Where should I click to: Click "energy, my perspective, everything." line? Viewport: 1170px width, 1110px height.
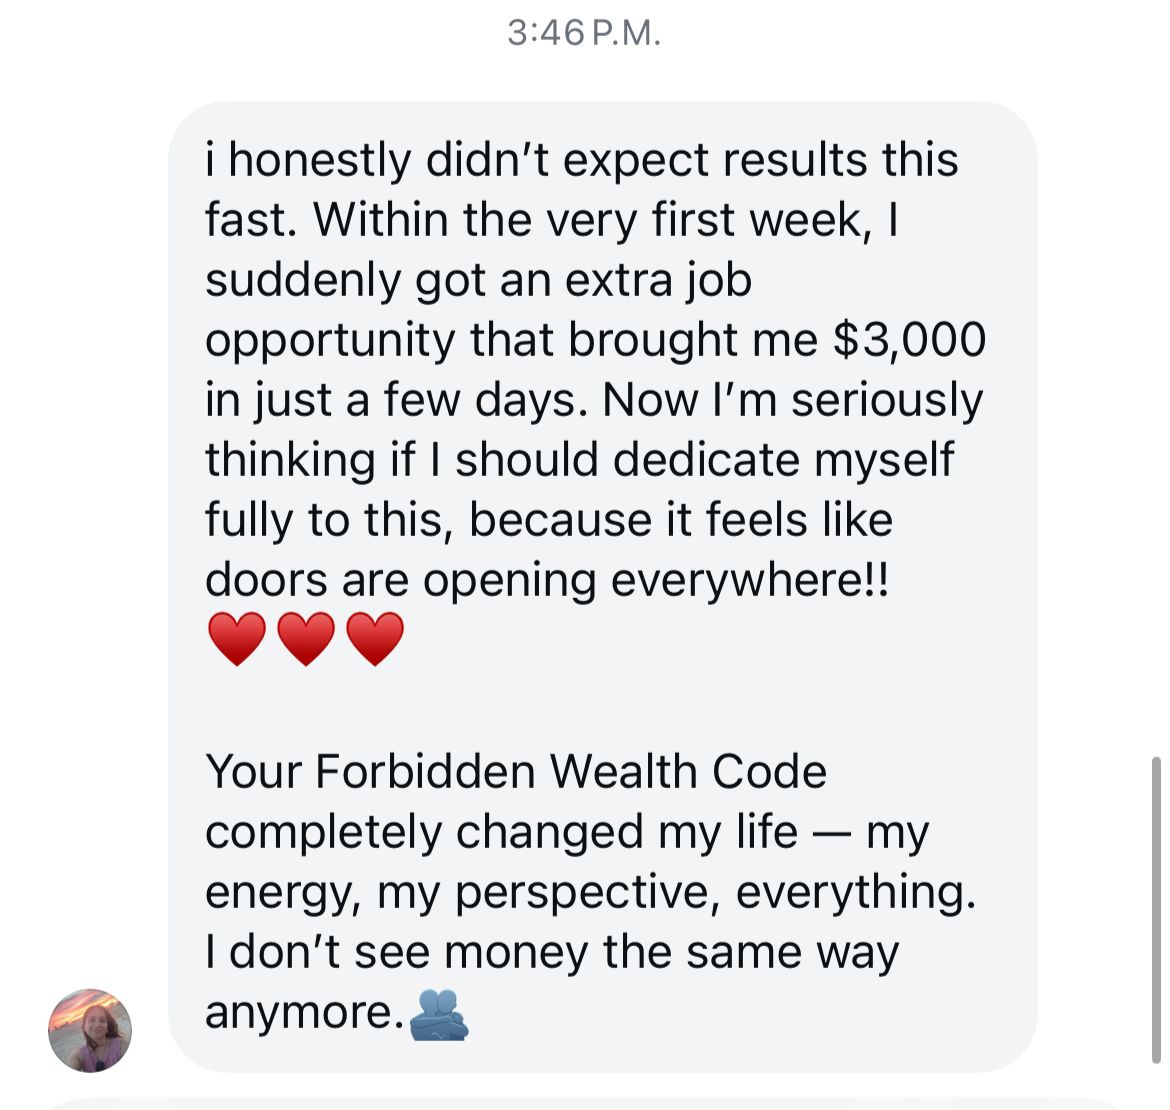(x=589, y=892)
